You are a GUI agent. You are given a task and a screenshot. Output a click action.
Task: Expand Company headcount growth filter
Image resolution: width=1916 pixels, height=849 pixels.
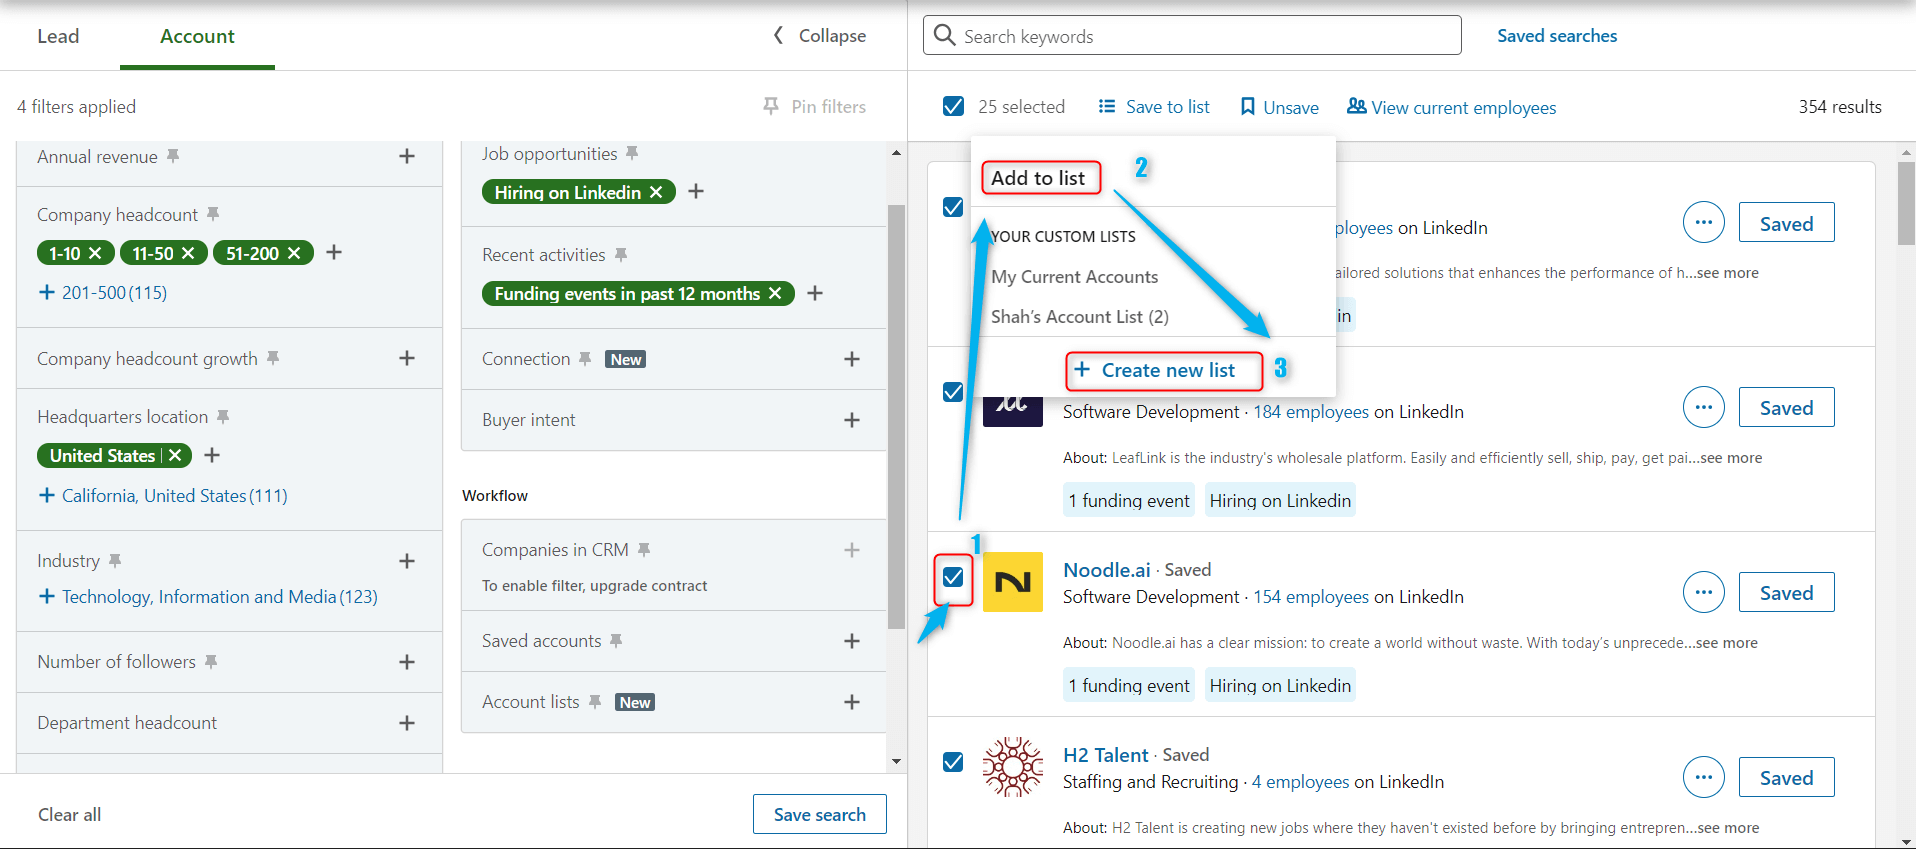(407, 358)
